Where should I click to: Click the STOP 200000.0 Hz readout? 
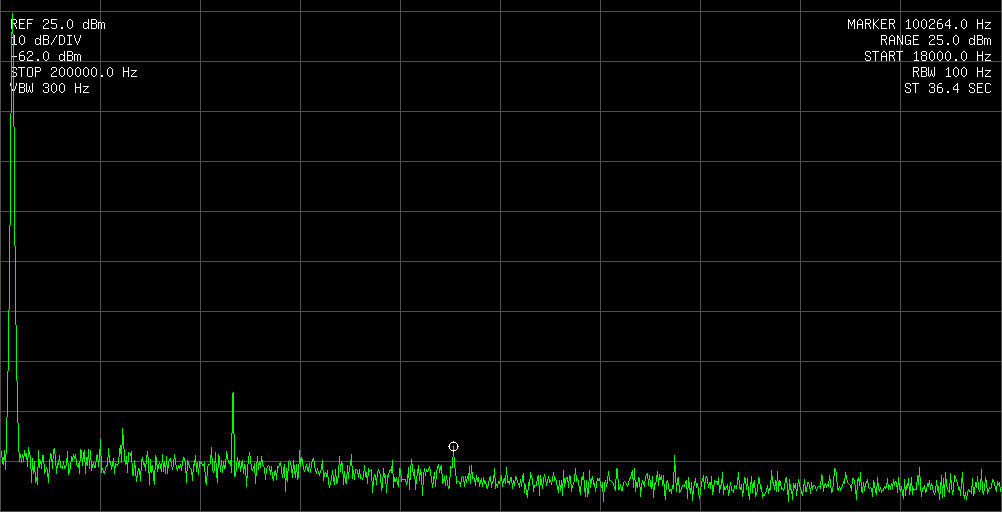pos(74,73)
